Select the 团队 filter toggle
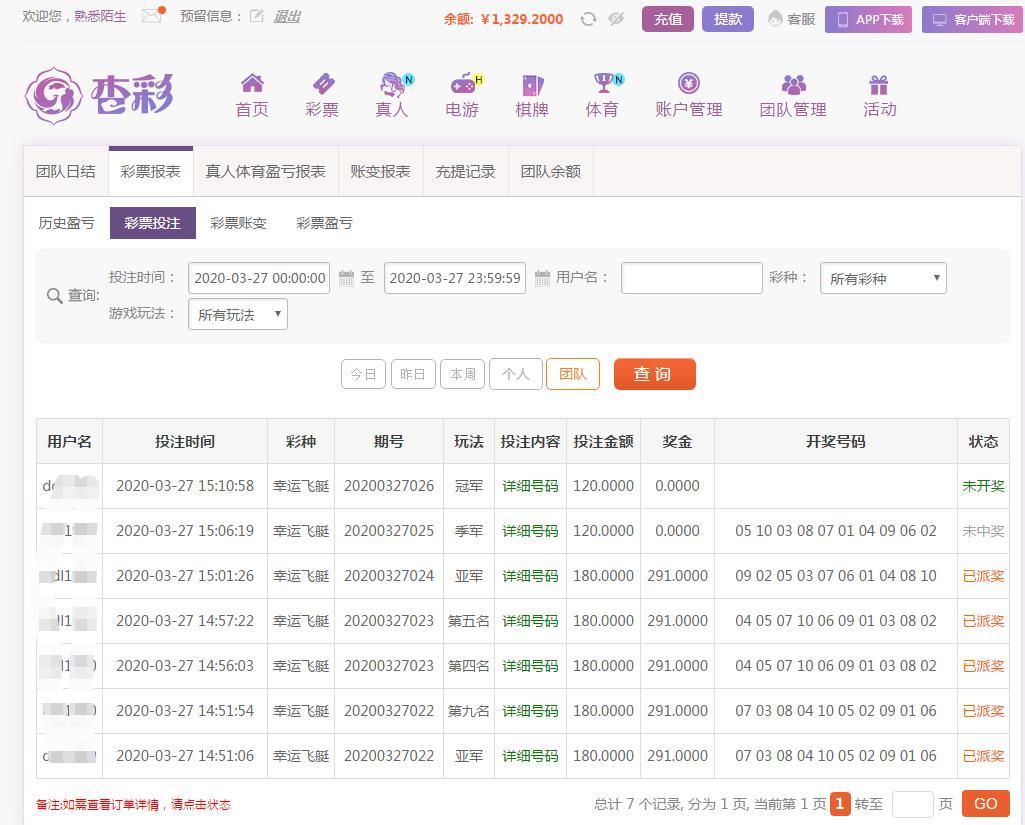This screenshot has width=1025, height=825. (573, 374)
